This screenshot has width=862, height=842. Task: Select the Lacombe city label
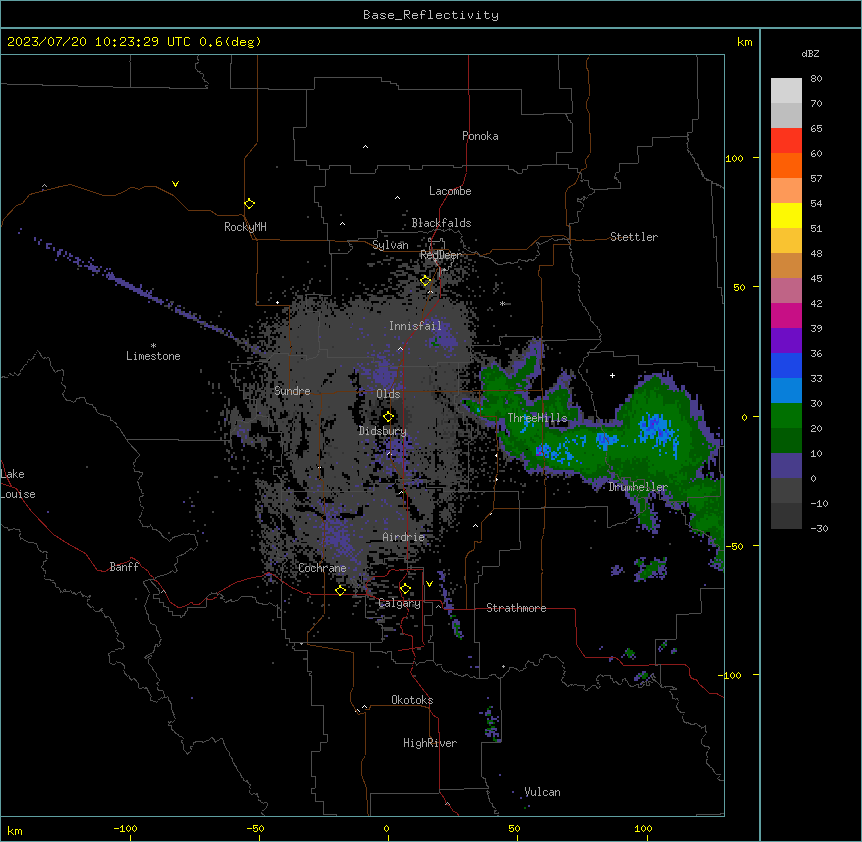[x=450, y=191]
